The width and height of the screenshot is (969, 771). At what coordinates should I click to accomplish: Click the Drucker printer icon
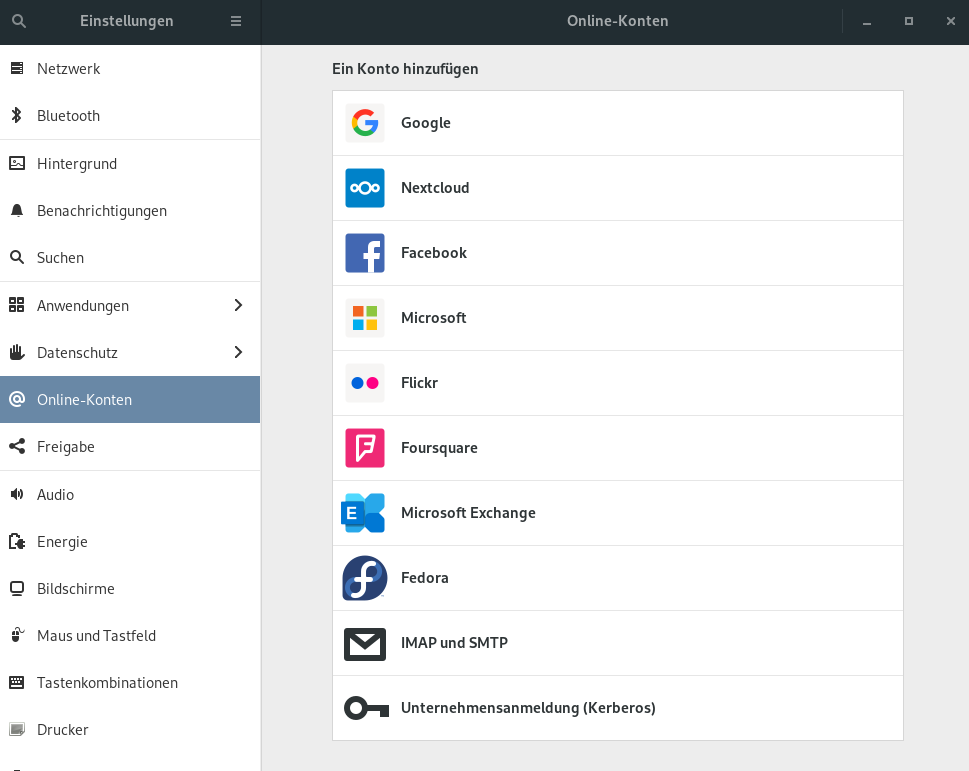click(x=17, y=730)
